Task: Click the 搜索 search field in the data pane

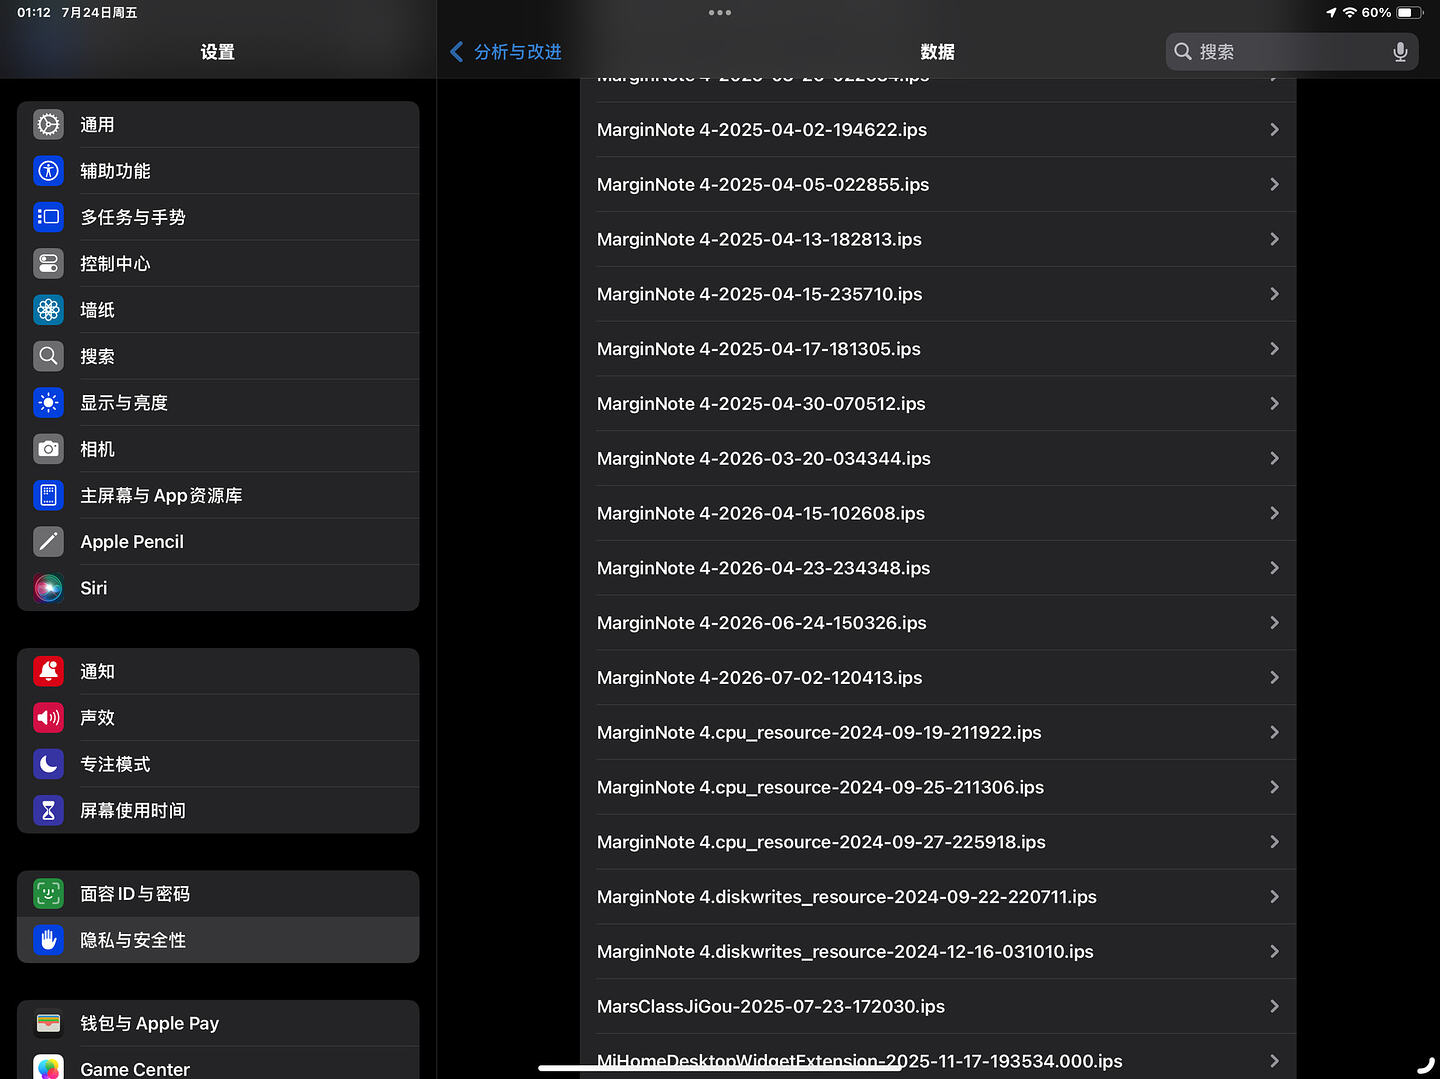Action: click(1292, 52)
